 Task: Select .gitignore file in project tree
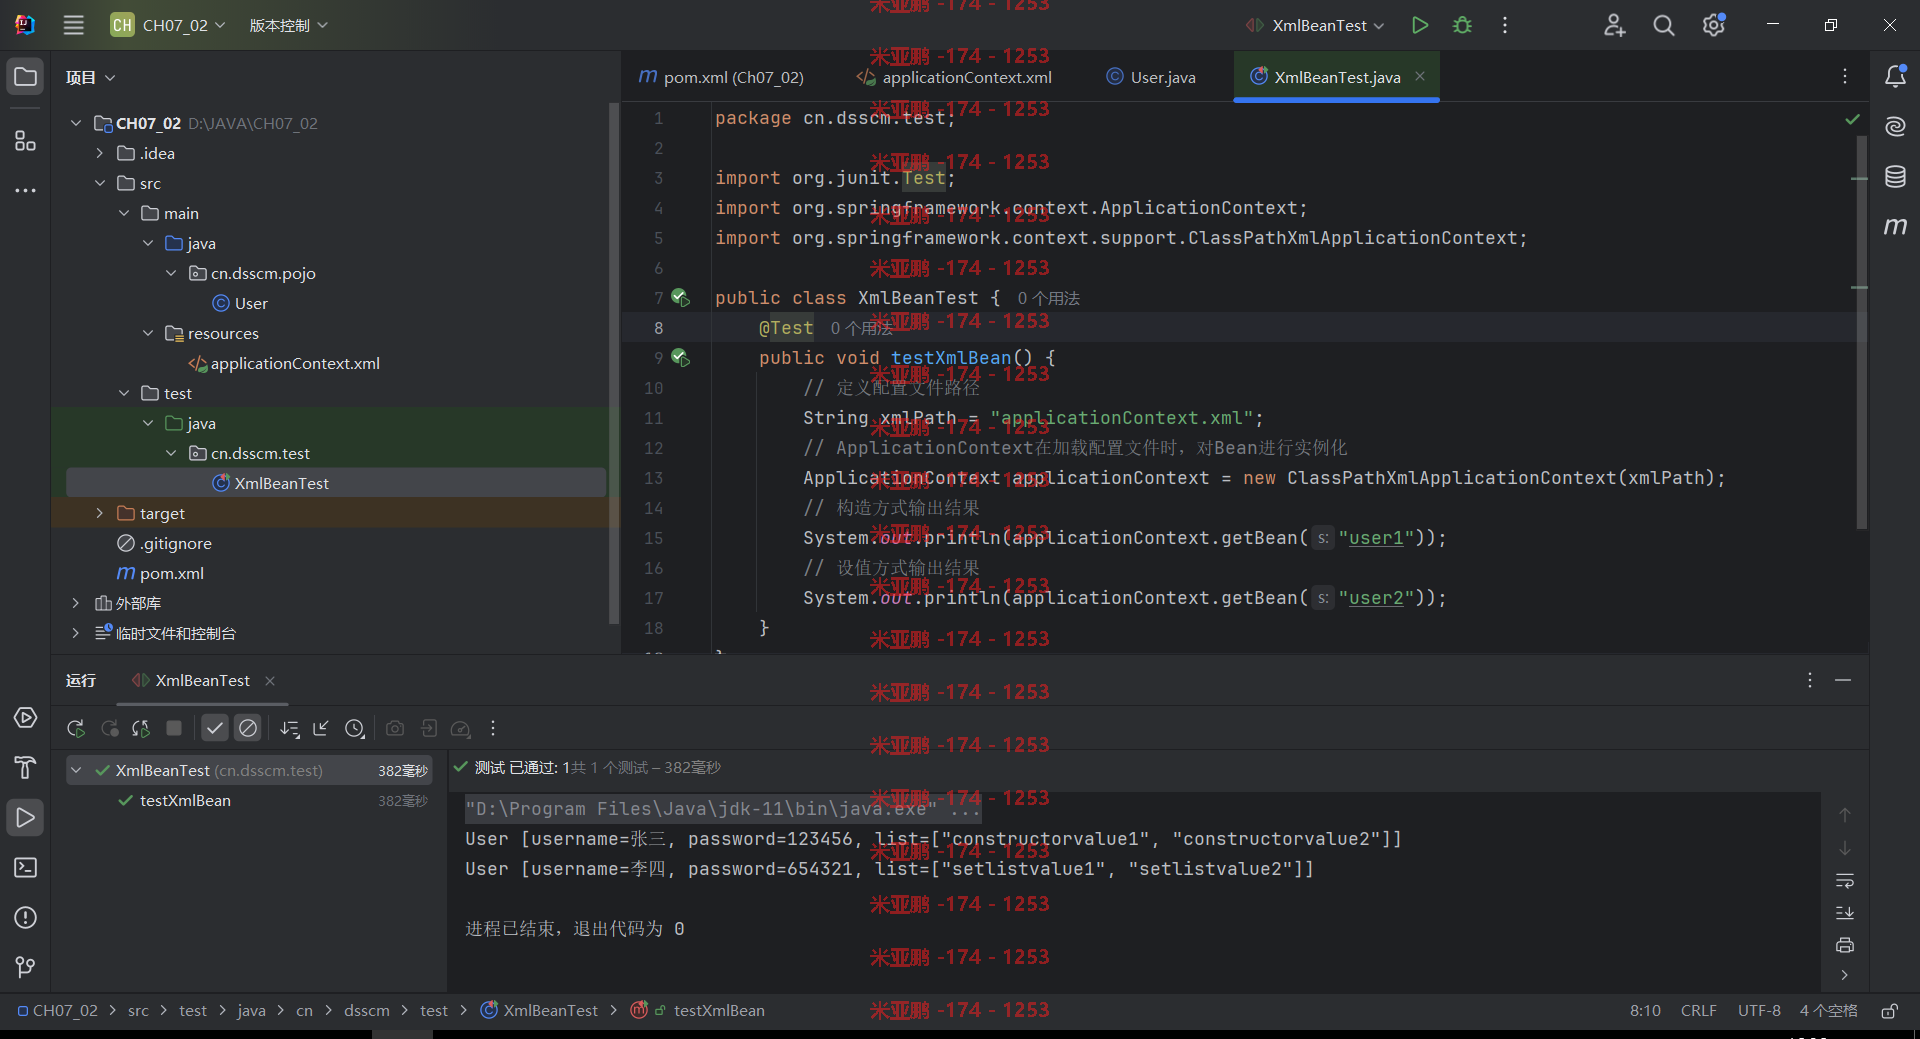(165, 543)
